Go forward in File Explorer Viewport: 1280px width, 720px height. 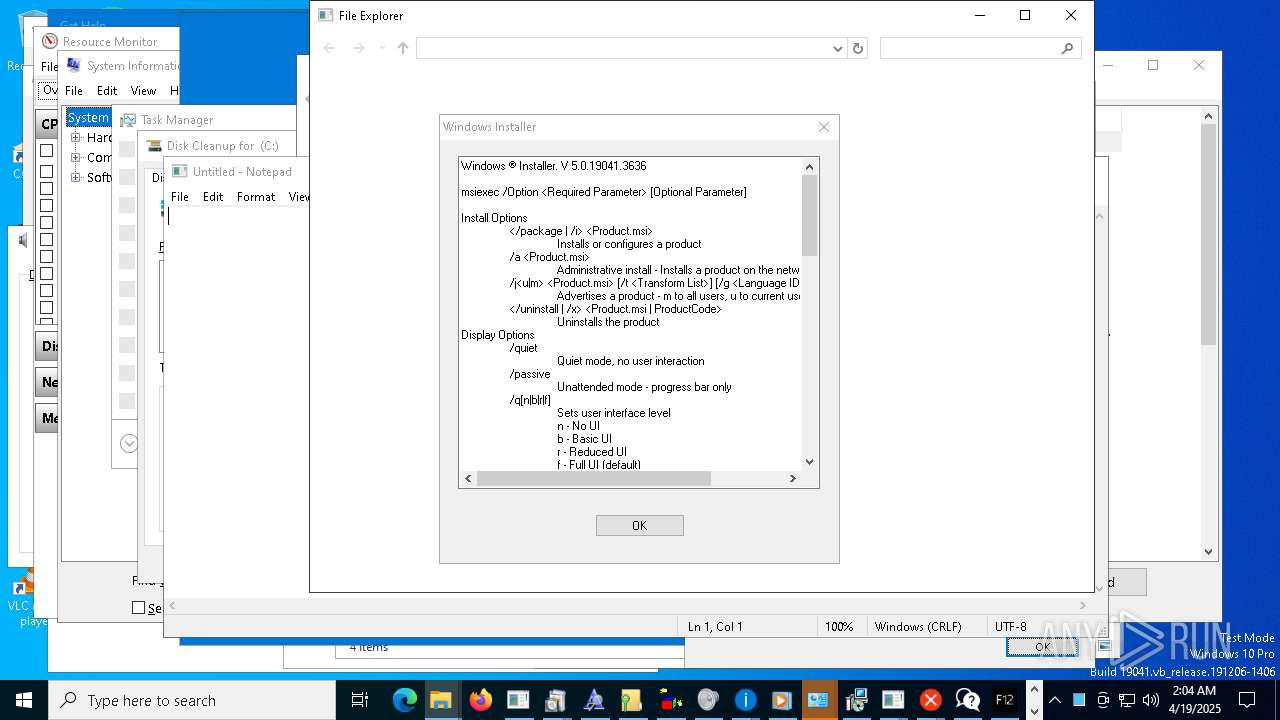358,48
